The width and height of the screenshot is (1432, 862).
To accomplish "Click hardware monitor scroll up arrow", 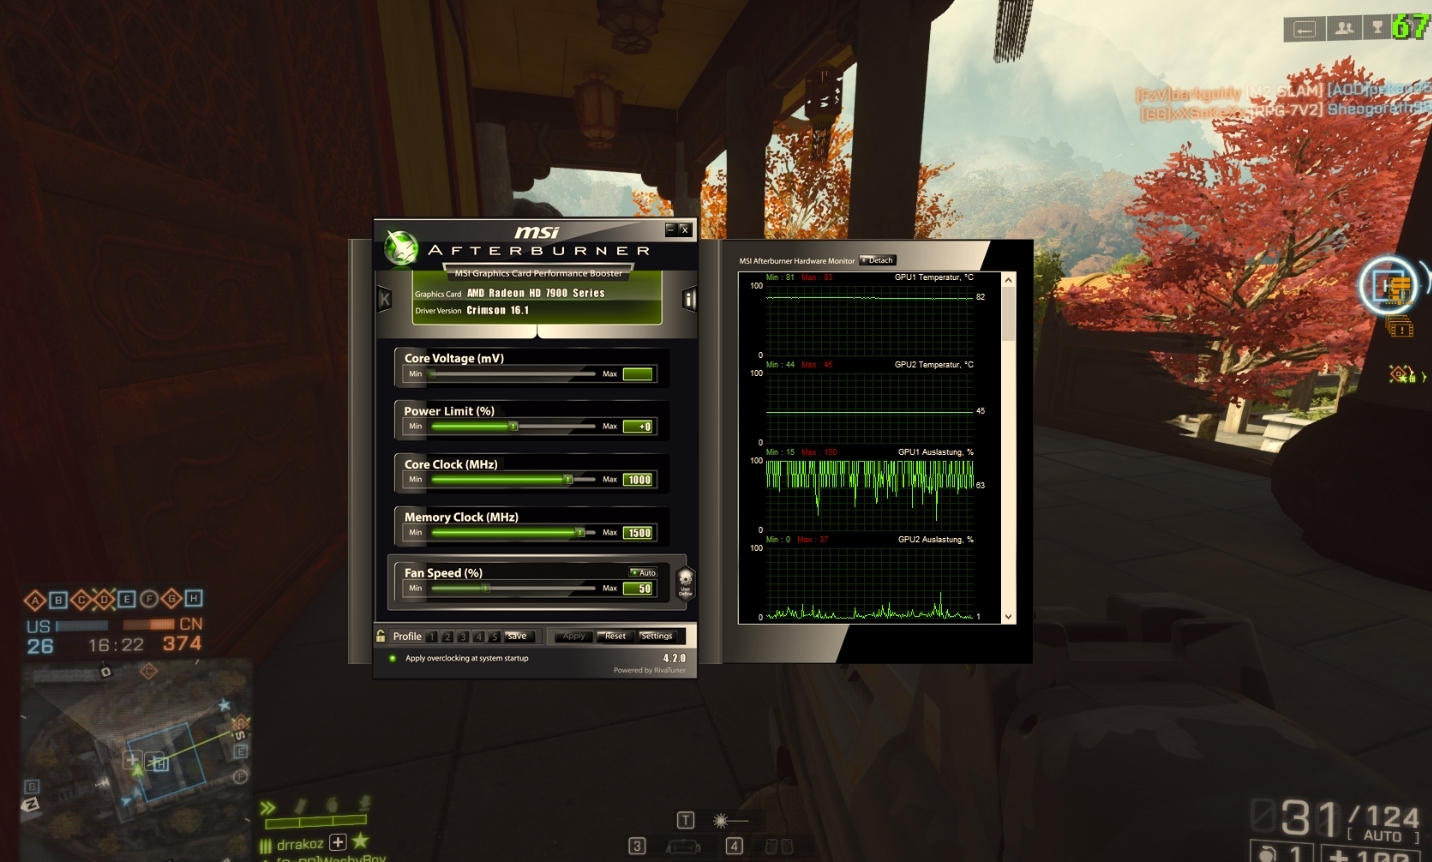I will pos(1008,280).
